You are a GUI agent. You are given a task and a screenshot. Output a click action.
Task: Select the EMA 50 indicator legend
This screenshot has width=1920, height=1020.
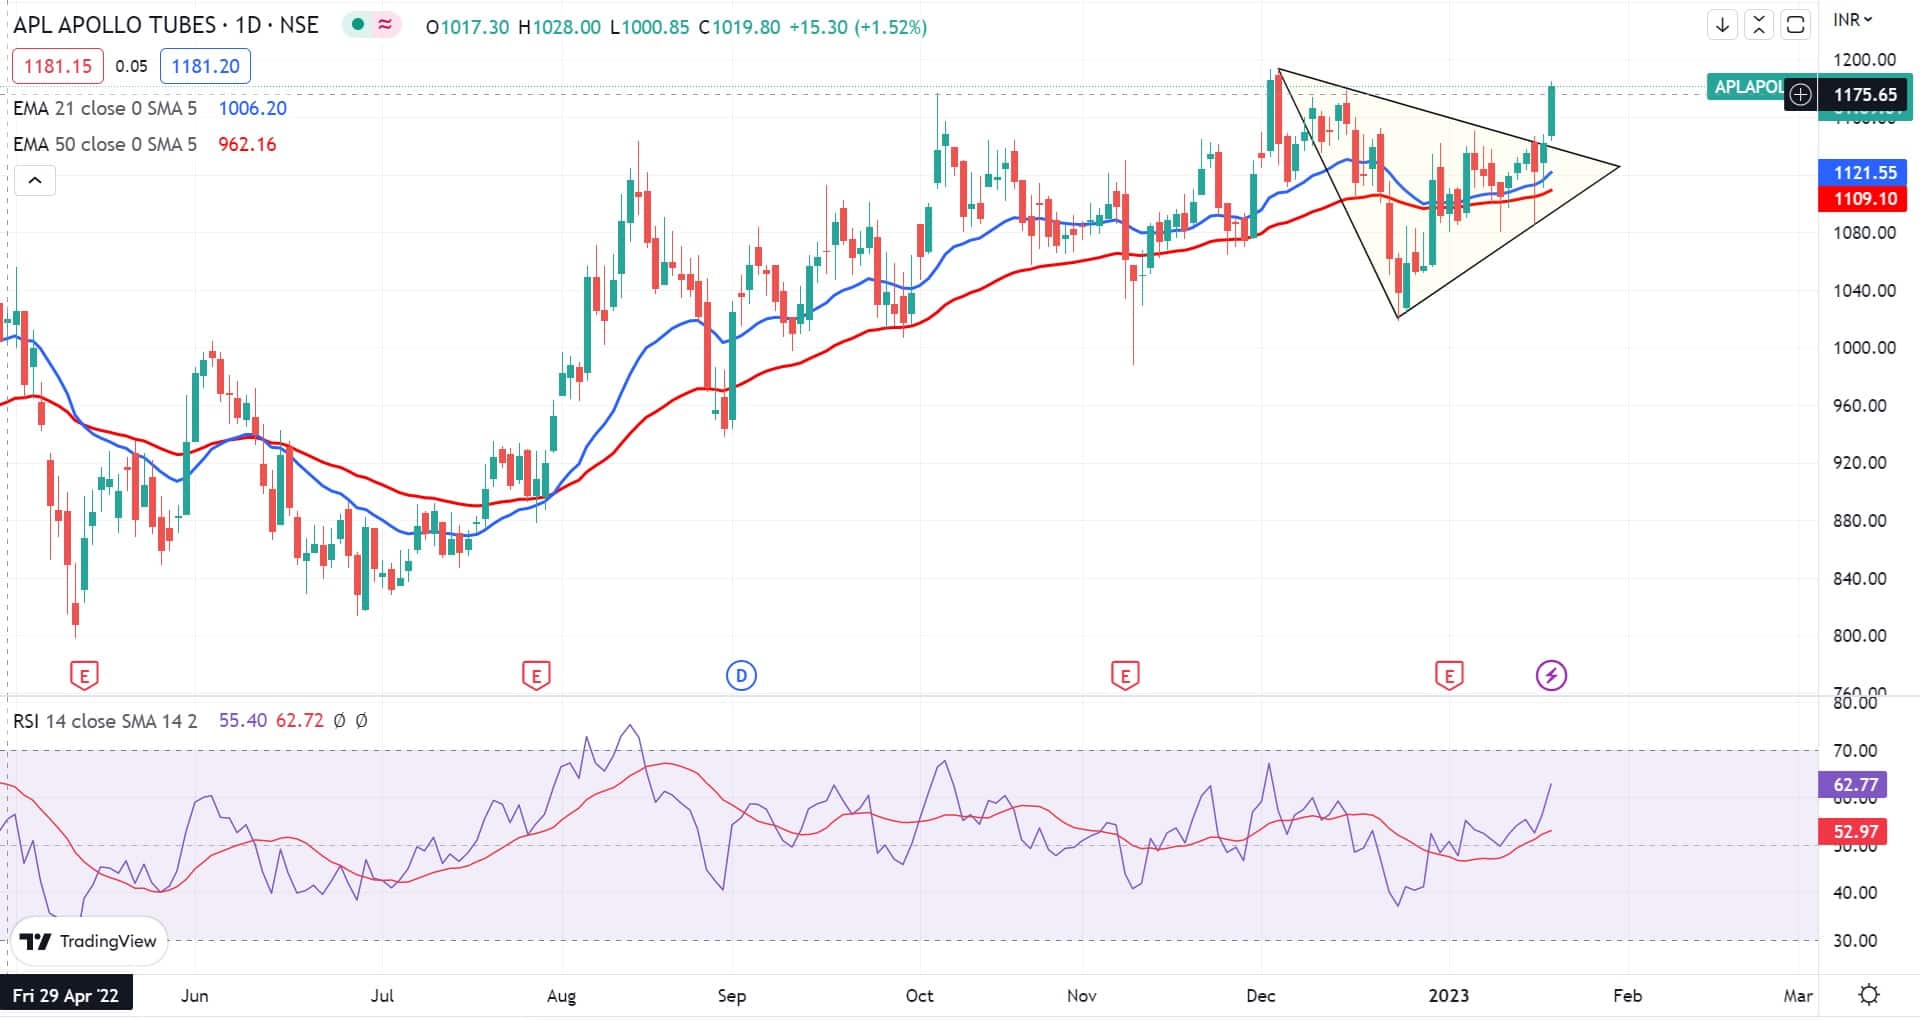click(105, 144)
